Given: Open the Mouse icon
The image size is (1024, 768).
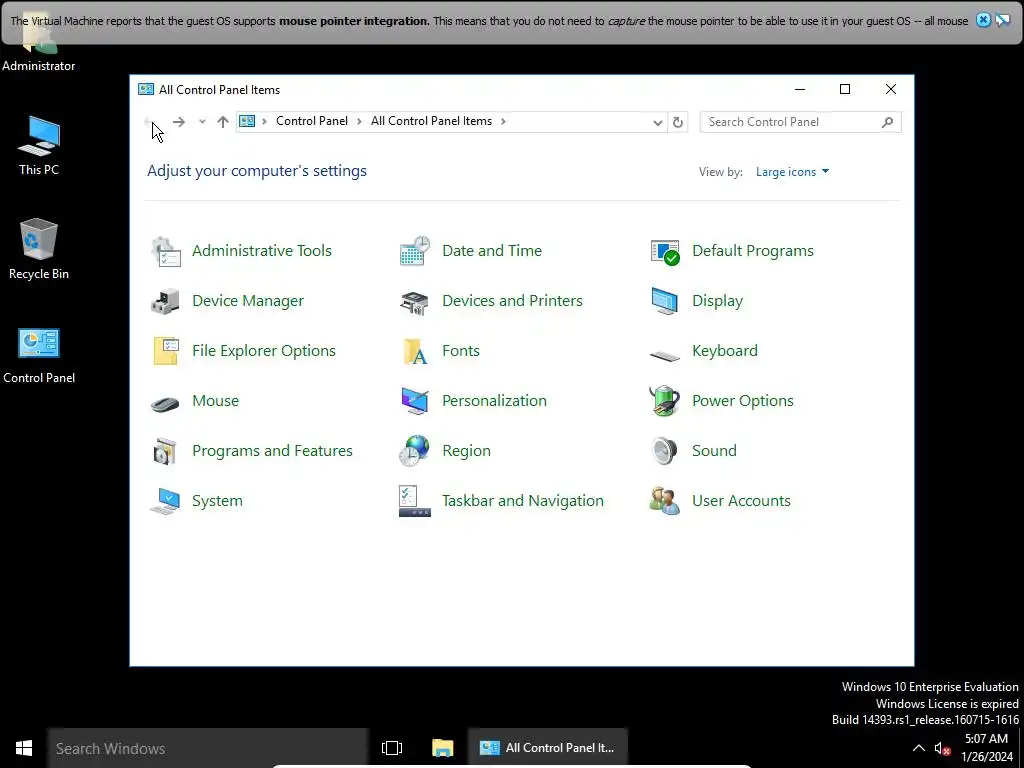Looking at the screenshot, I should [x=165, y=404].
